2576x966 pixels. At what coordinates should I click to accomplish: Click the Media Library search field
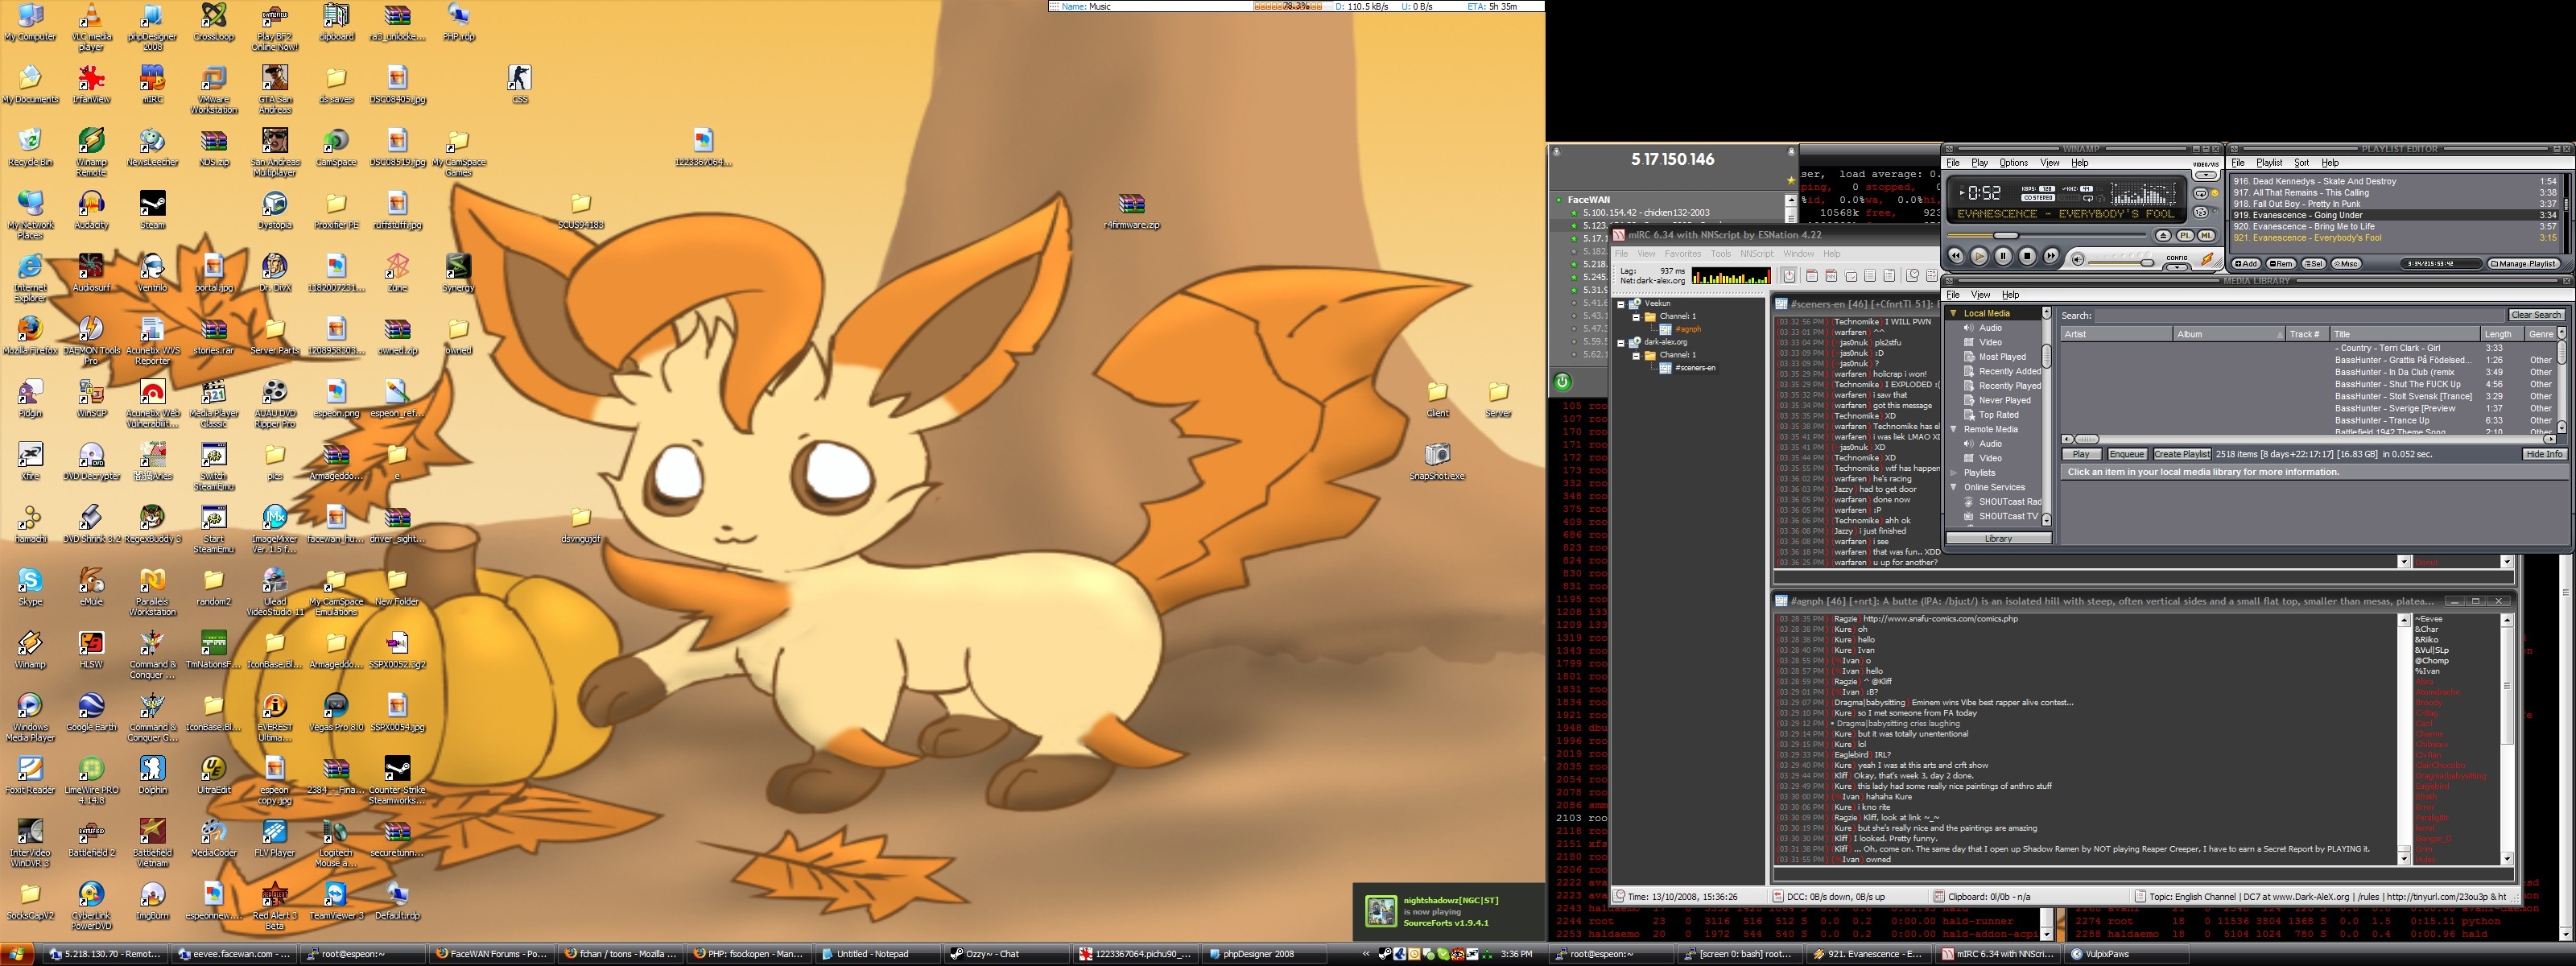point(2301,316)
